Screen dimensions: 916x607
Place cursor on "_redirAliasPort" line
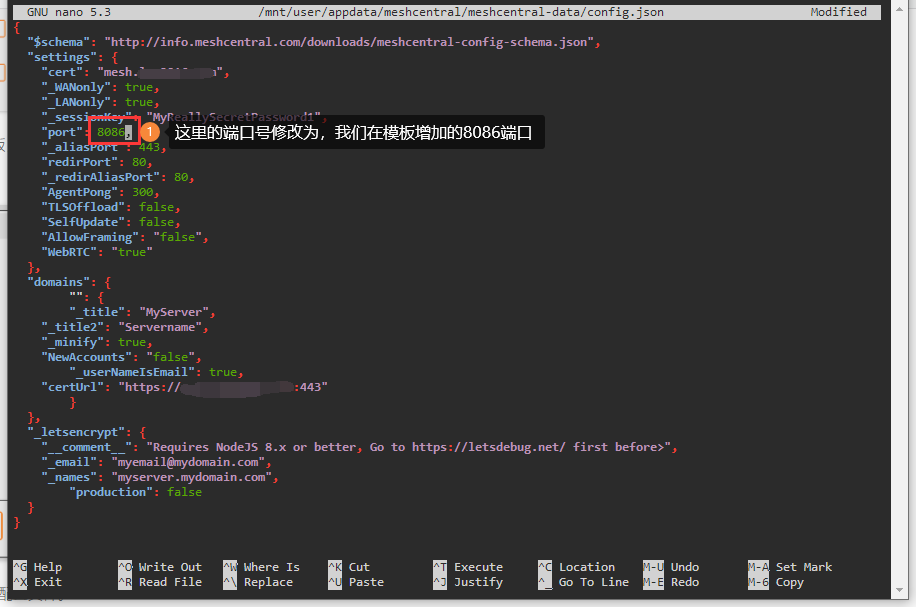tap(117, 177)
